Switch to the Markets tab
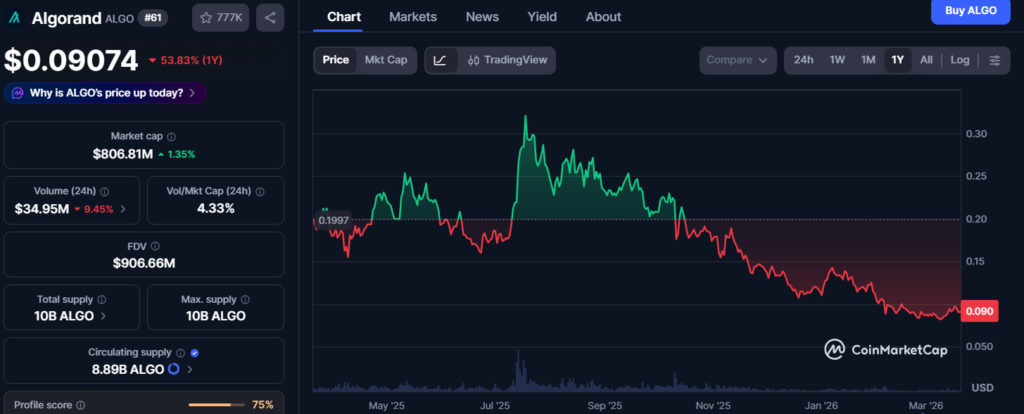Screen dimensions: 1024x414 [x=412, y=17]
